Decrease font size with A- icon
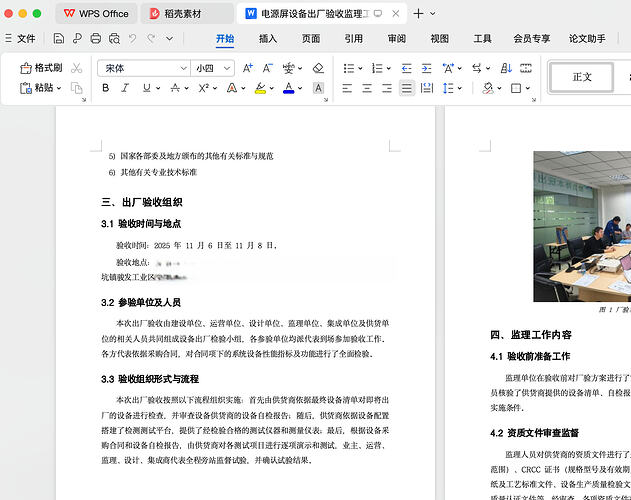Image resolution: width=631 pixels, height=500 pixels. coord(268,68)
